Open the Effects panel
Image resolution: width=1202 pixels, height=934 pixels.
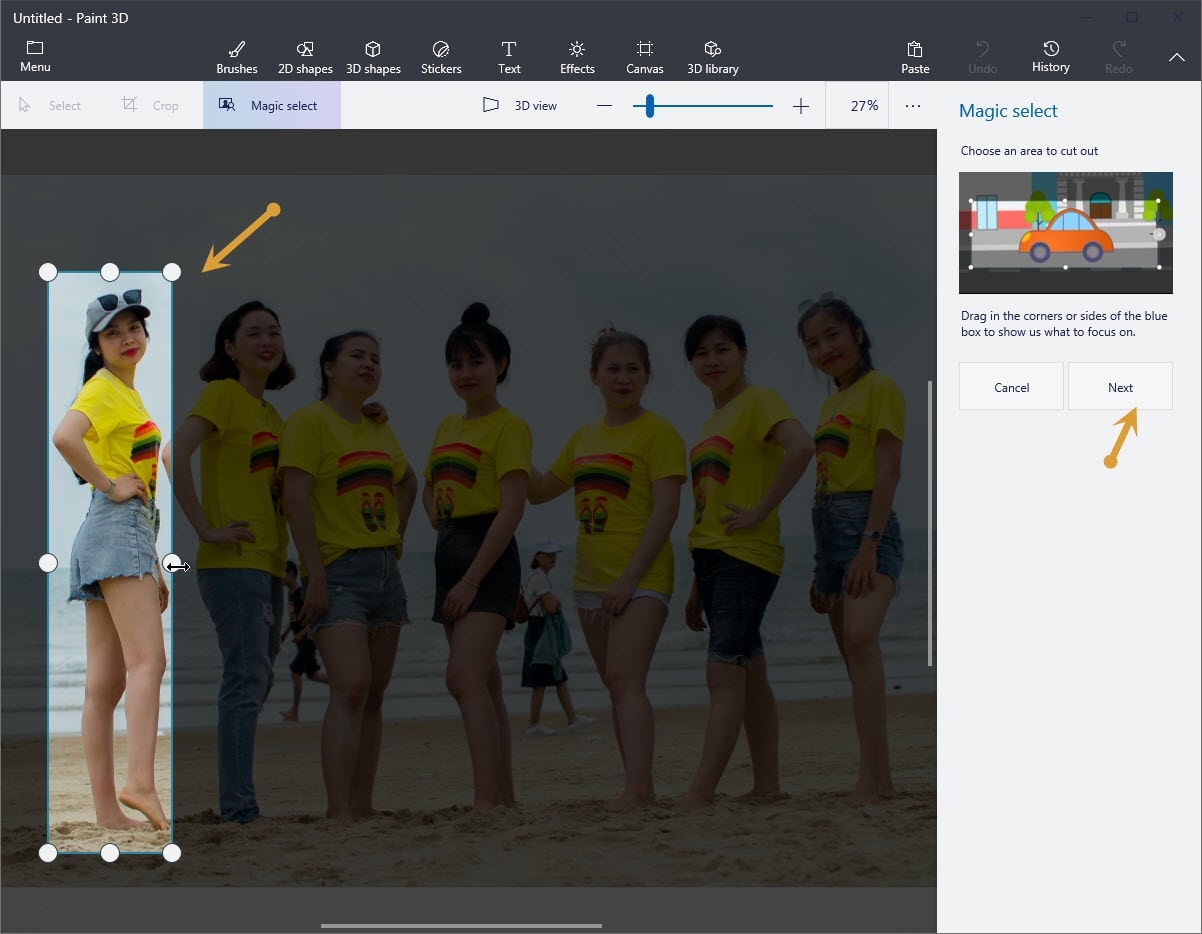click(x=577, y=57)
